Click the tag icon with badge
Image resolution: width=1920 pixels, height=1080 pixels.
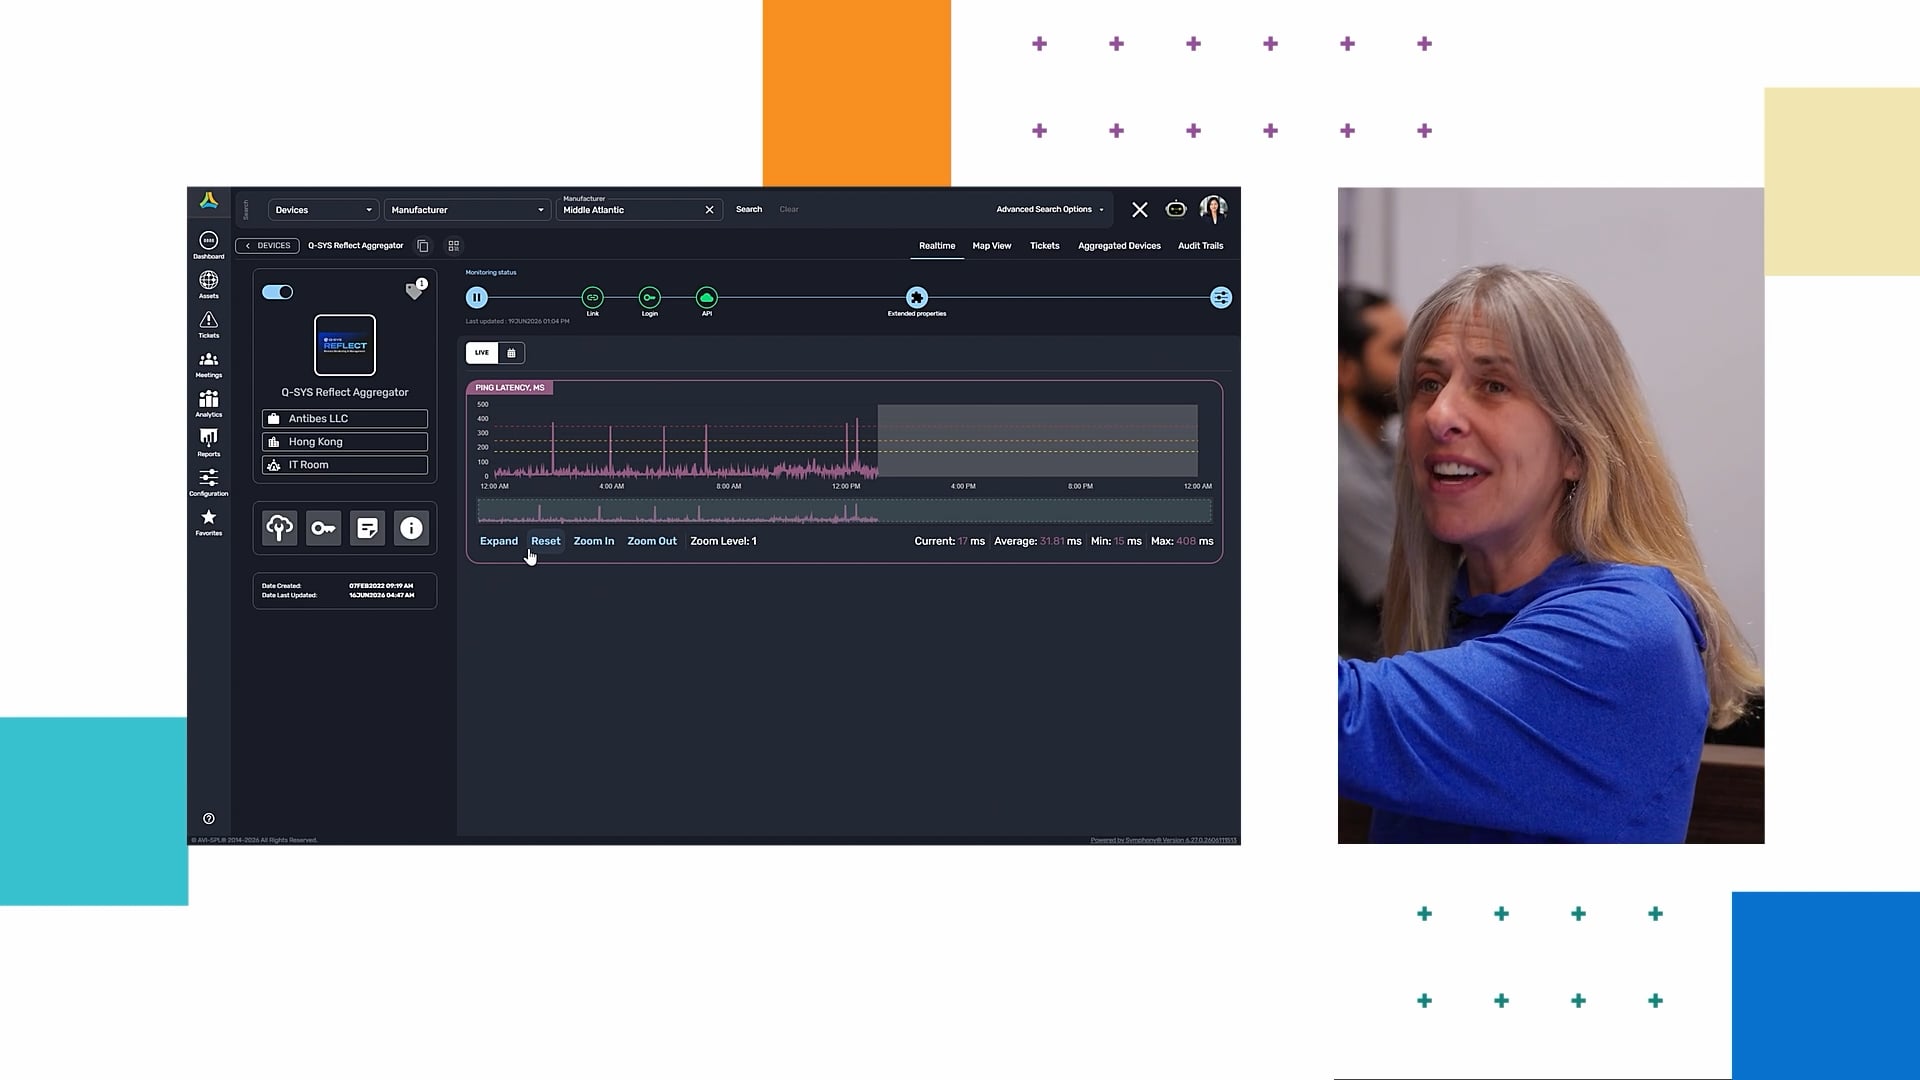pos(415,290)
